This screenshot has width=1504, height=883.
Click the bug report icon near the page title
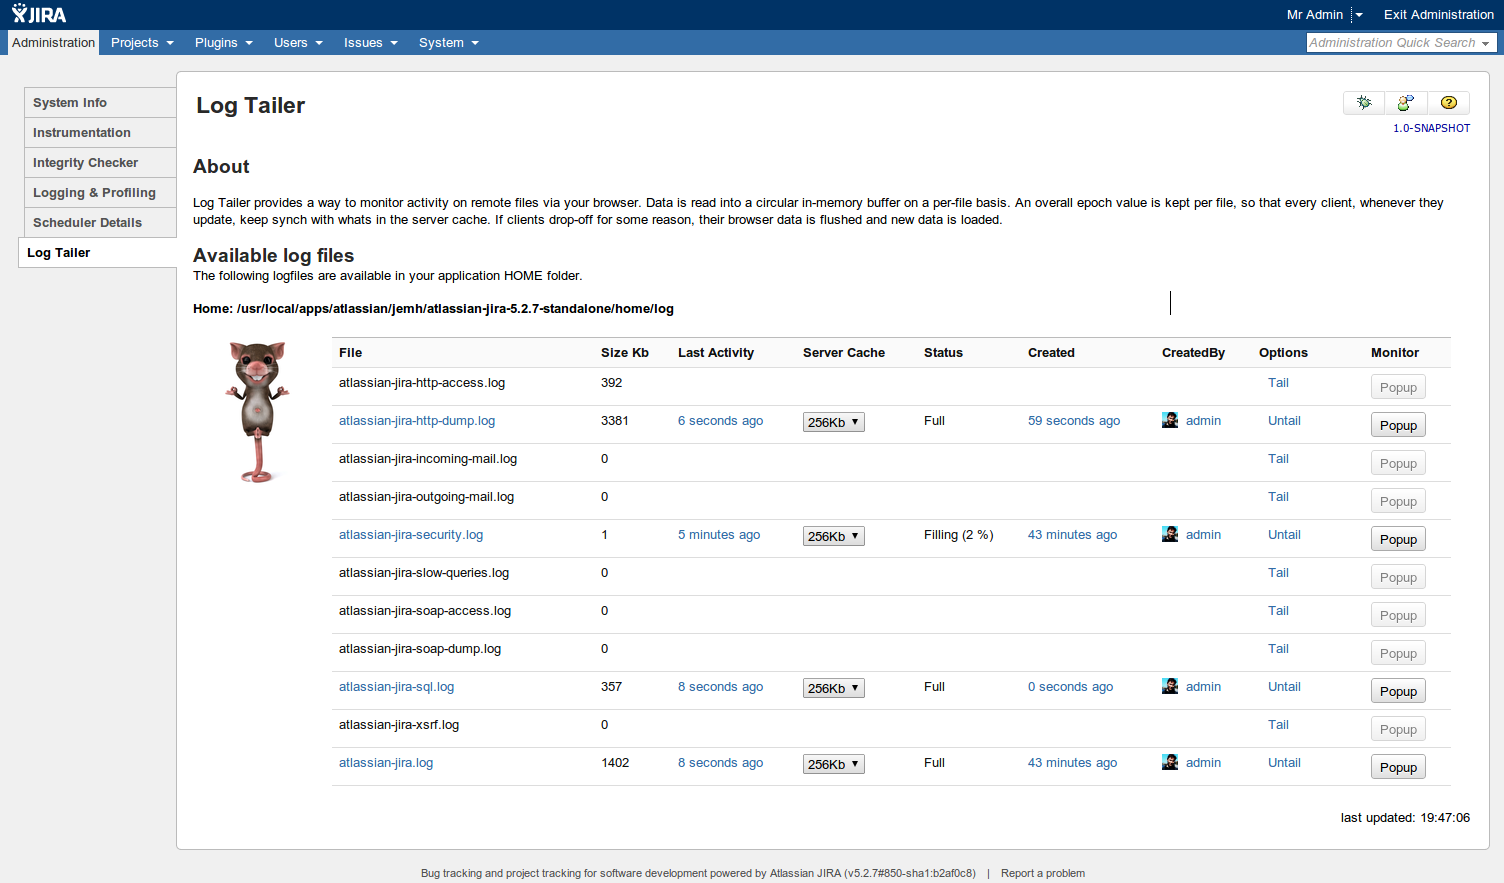(1364, 102)
